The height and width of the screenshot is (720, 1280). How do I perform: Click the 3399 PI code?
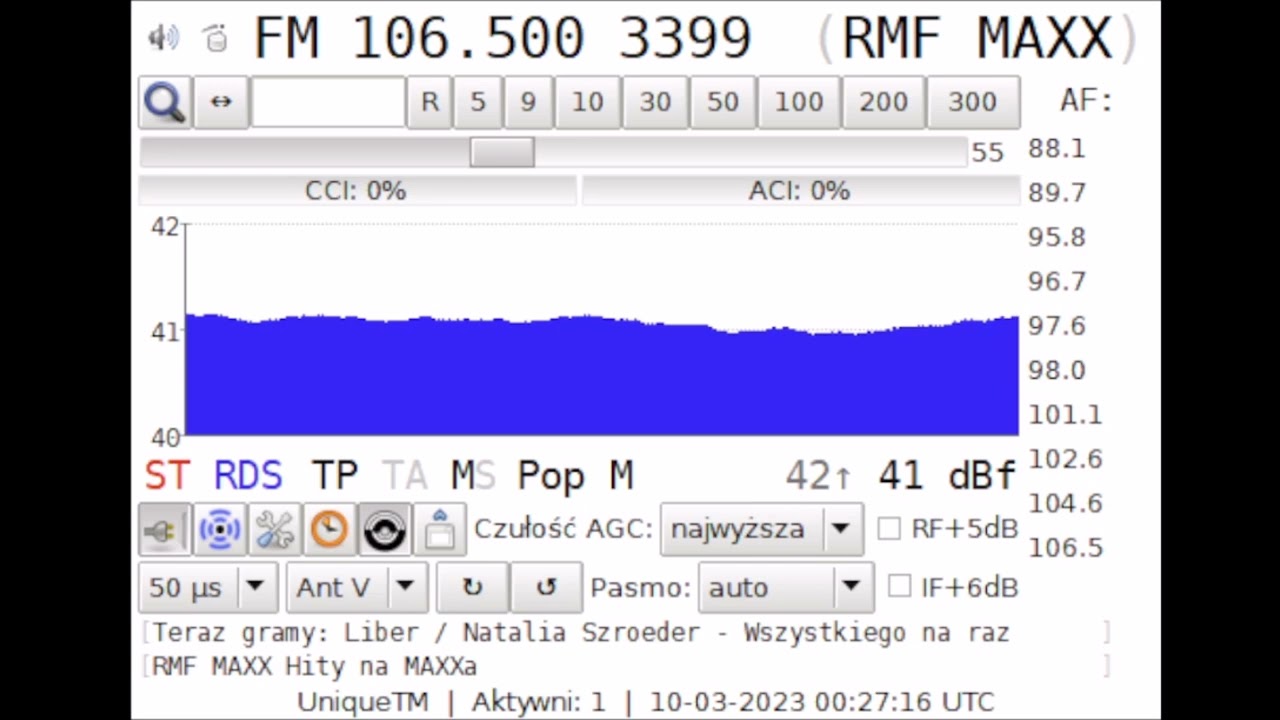pyautogui.click(x=685, y=38)
